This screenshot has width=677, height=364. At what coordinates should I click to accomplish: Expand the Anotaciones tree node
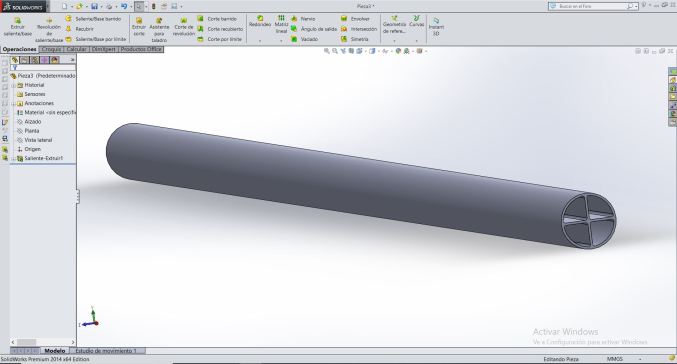point(14,104)
